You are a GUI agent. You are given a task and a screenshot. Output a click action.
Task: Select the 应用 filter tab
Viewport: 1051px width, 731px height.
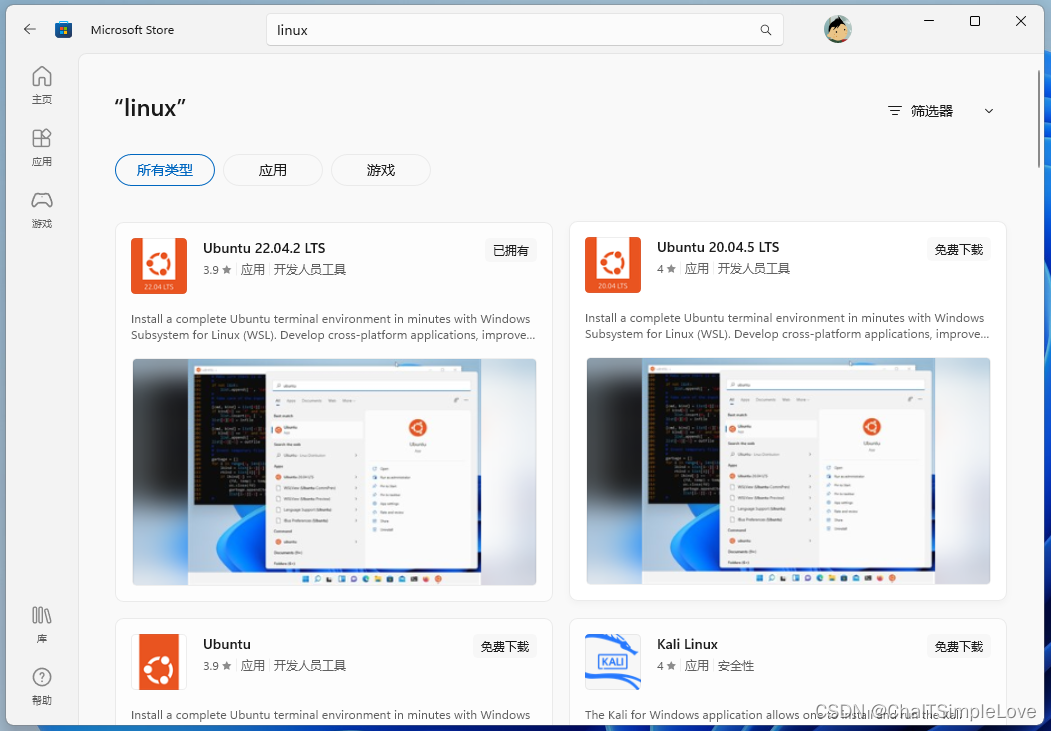pyautogui.click(x=272, y=170)
